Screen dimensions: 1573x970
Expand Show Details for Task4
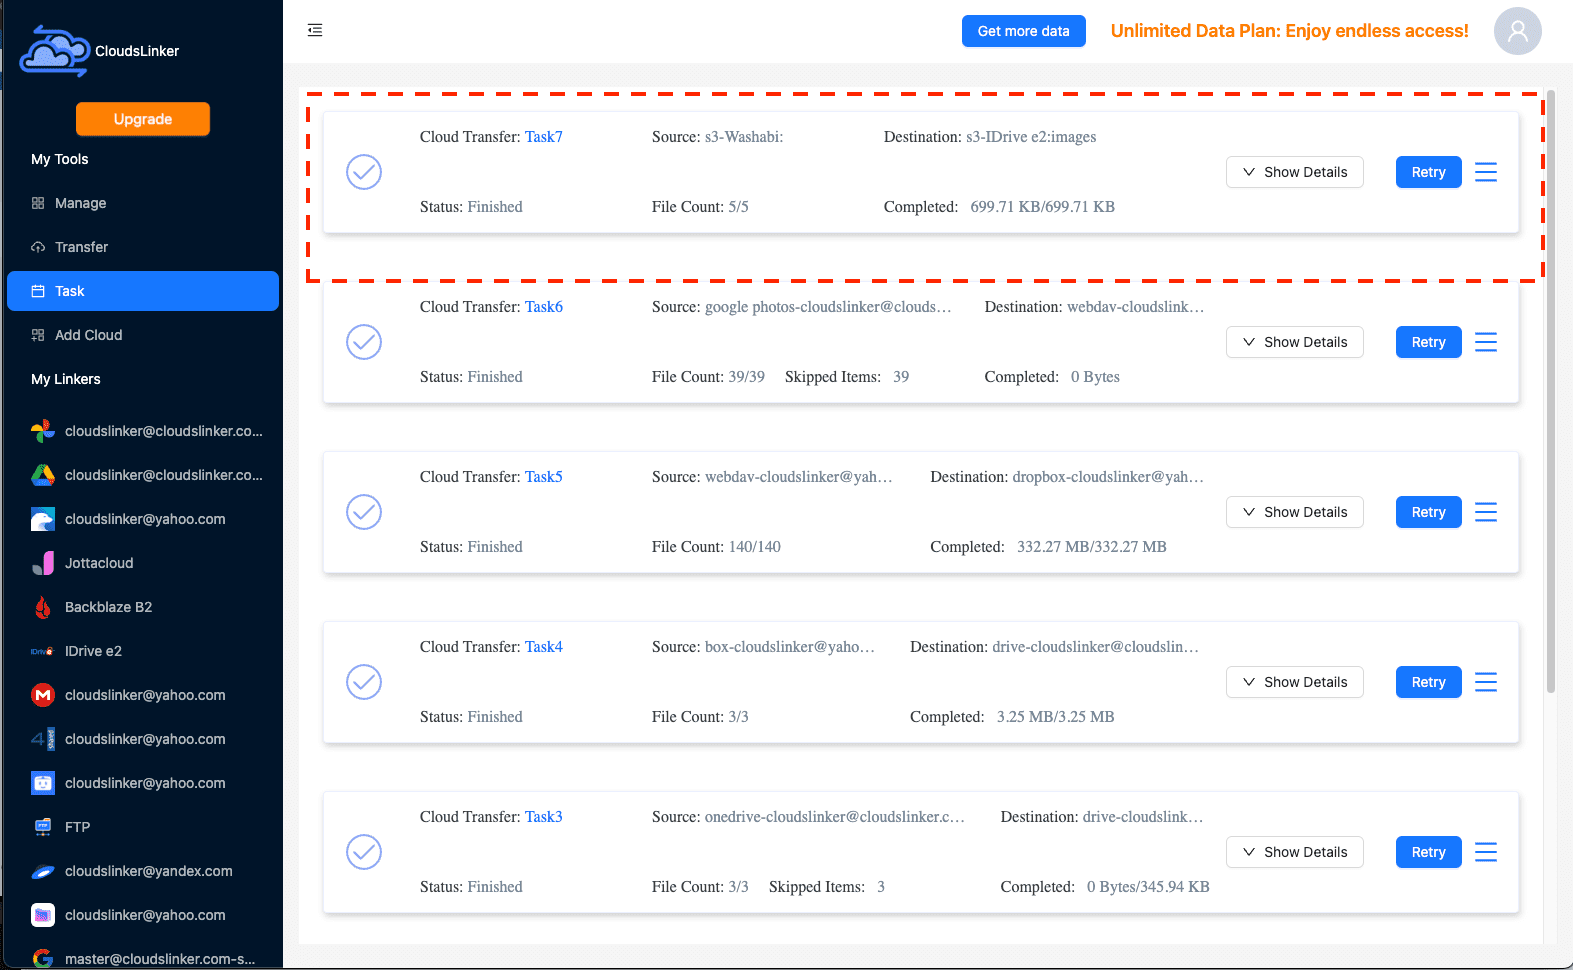tap(1295, 682)
